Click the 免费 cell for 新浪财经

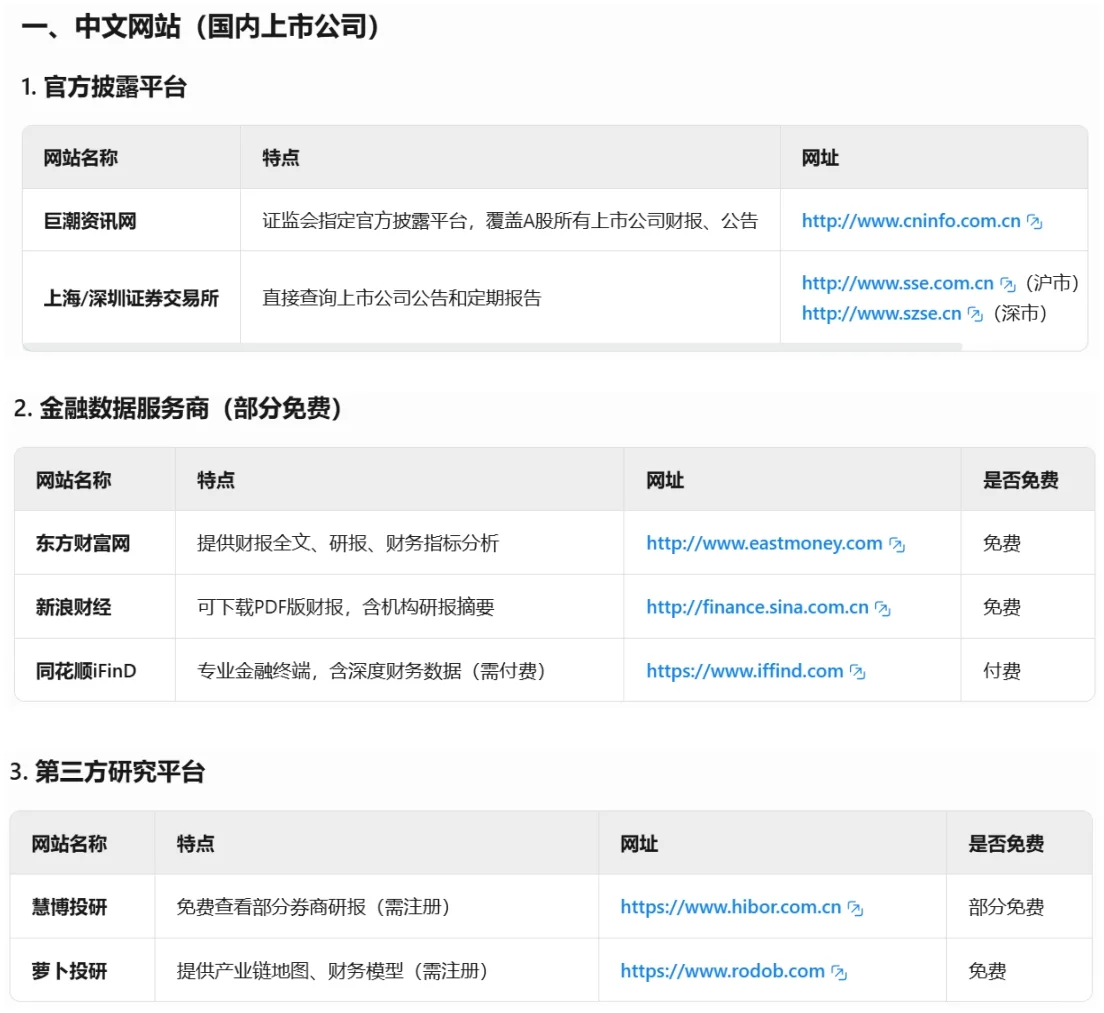pyautogui.click(x=1028, y=607)
